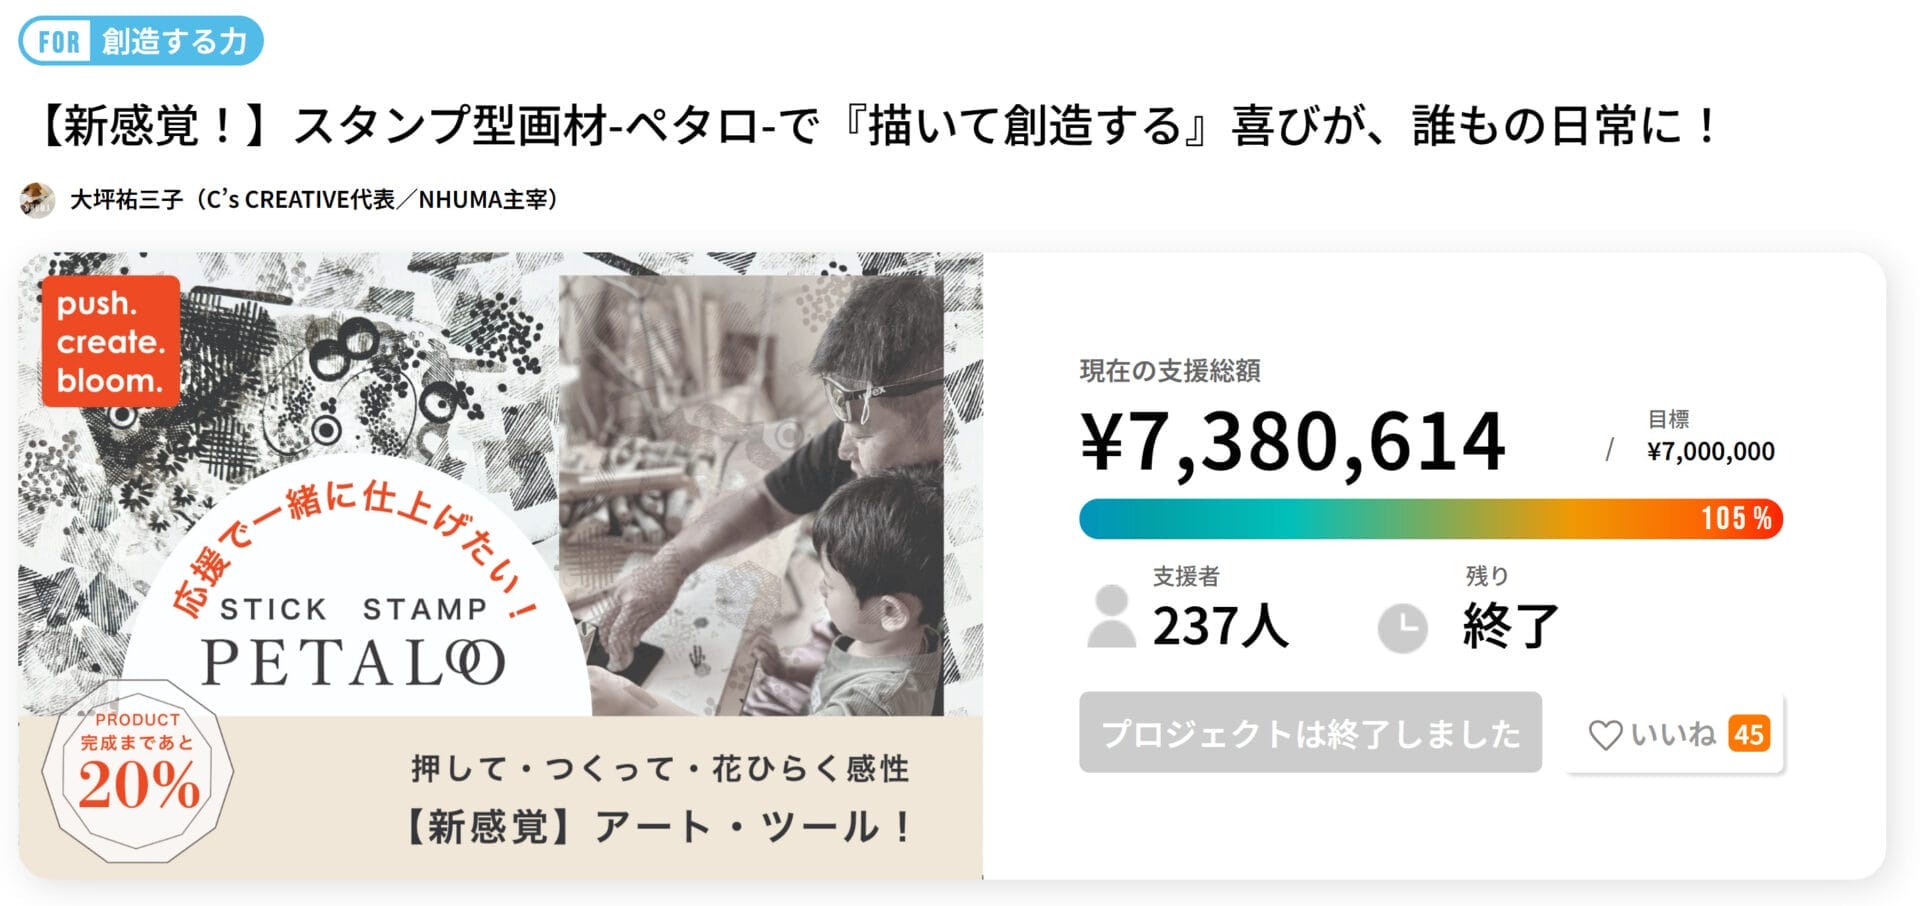This screenshot has width=1920, height=906.
Task: Click the PETALOO logo in the banner
Action: [353, 662]
